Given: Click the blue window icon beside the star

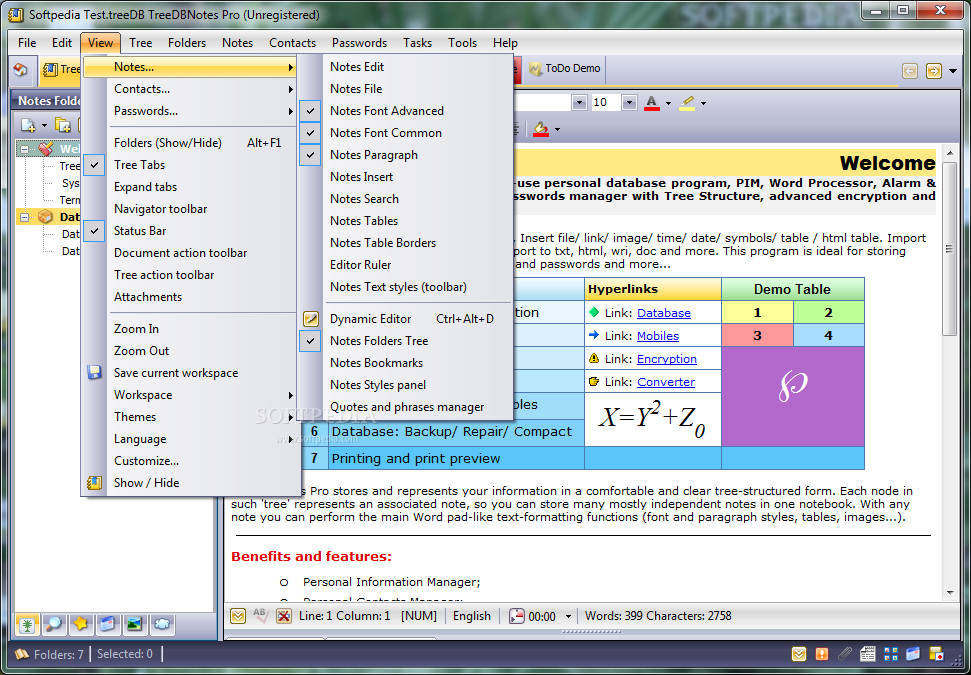Looking at the screenshot, I should click(108, 624).
